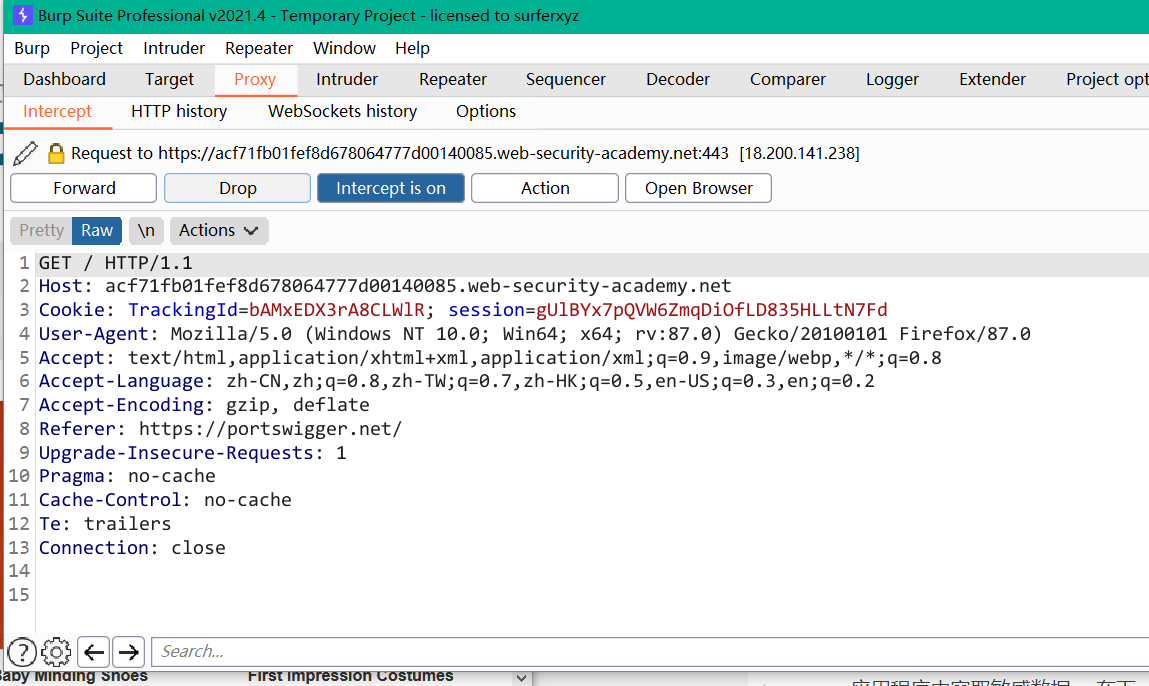Click the Accept: text/html header line
The width and height of the screenshot is (1149, 686).
(x=489, y=358)
